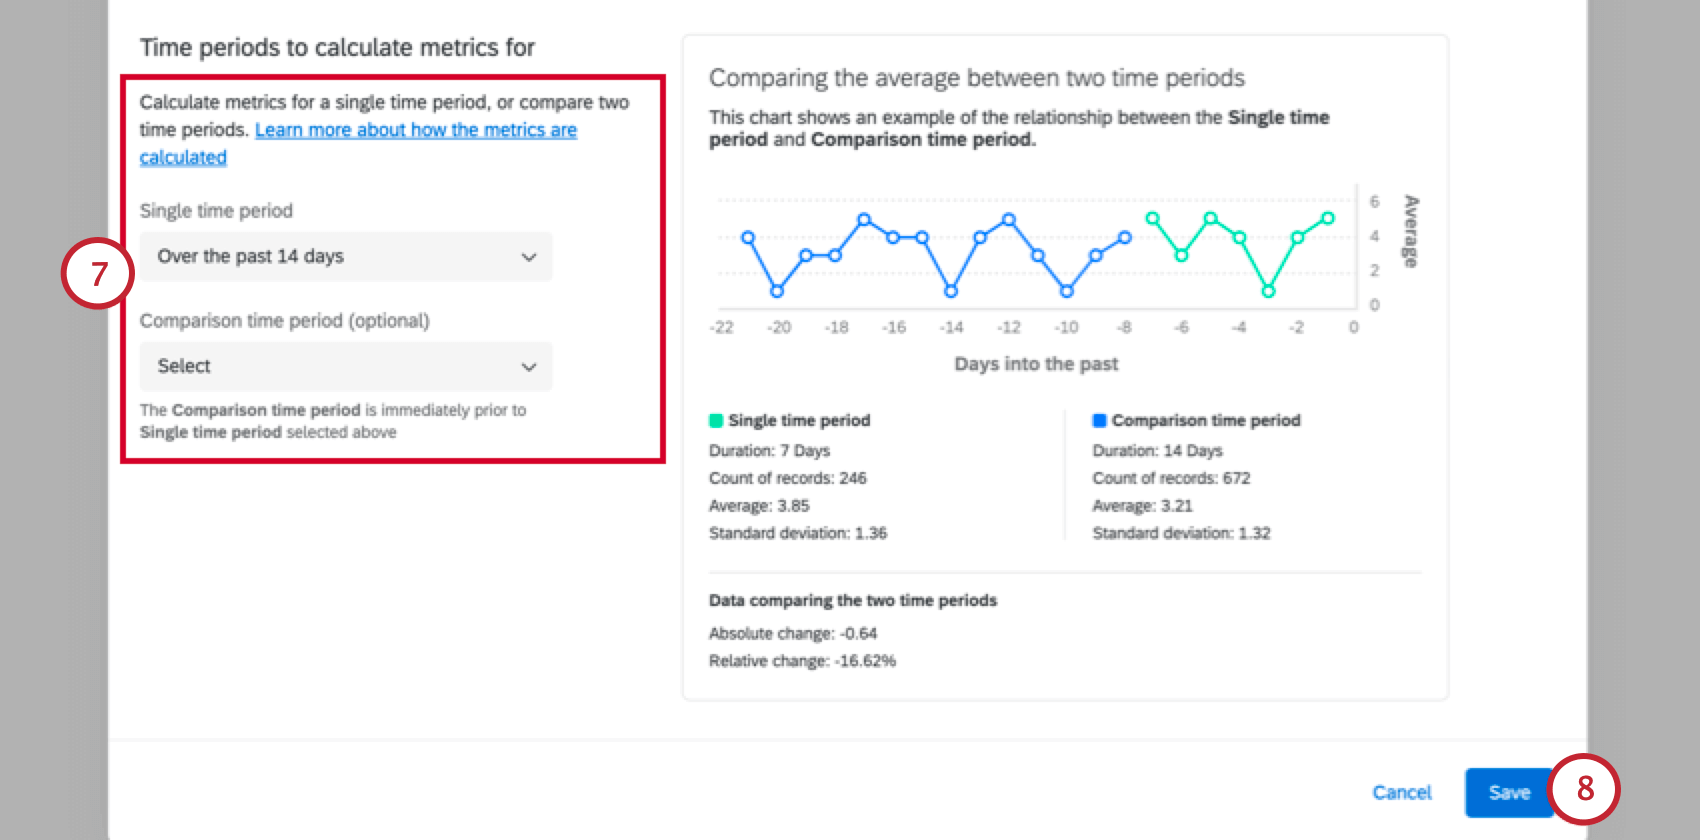Click the highest blue peak at day -12
Viewport: 1700px width, 840px height.
1009,217
